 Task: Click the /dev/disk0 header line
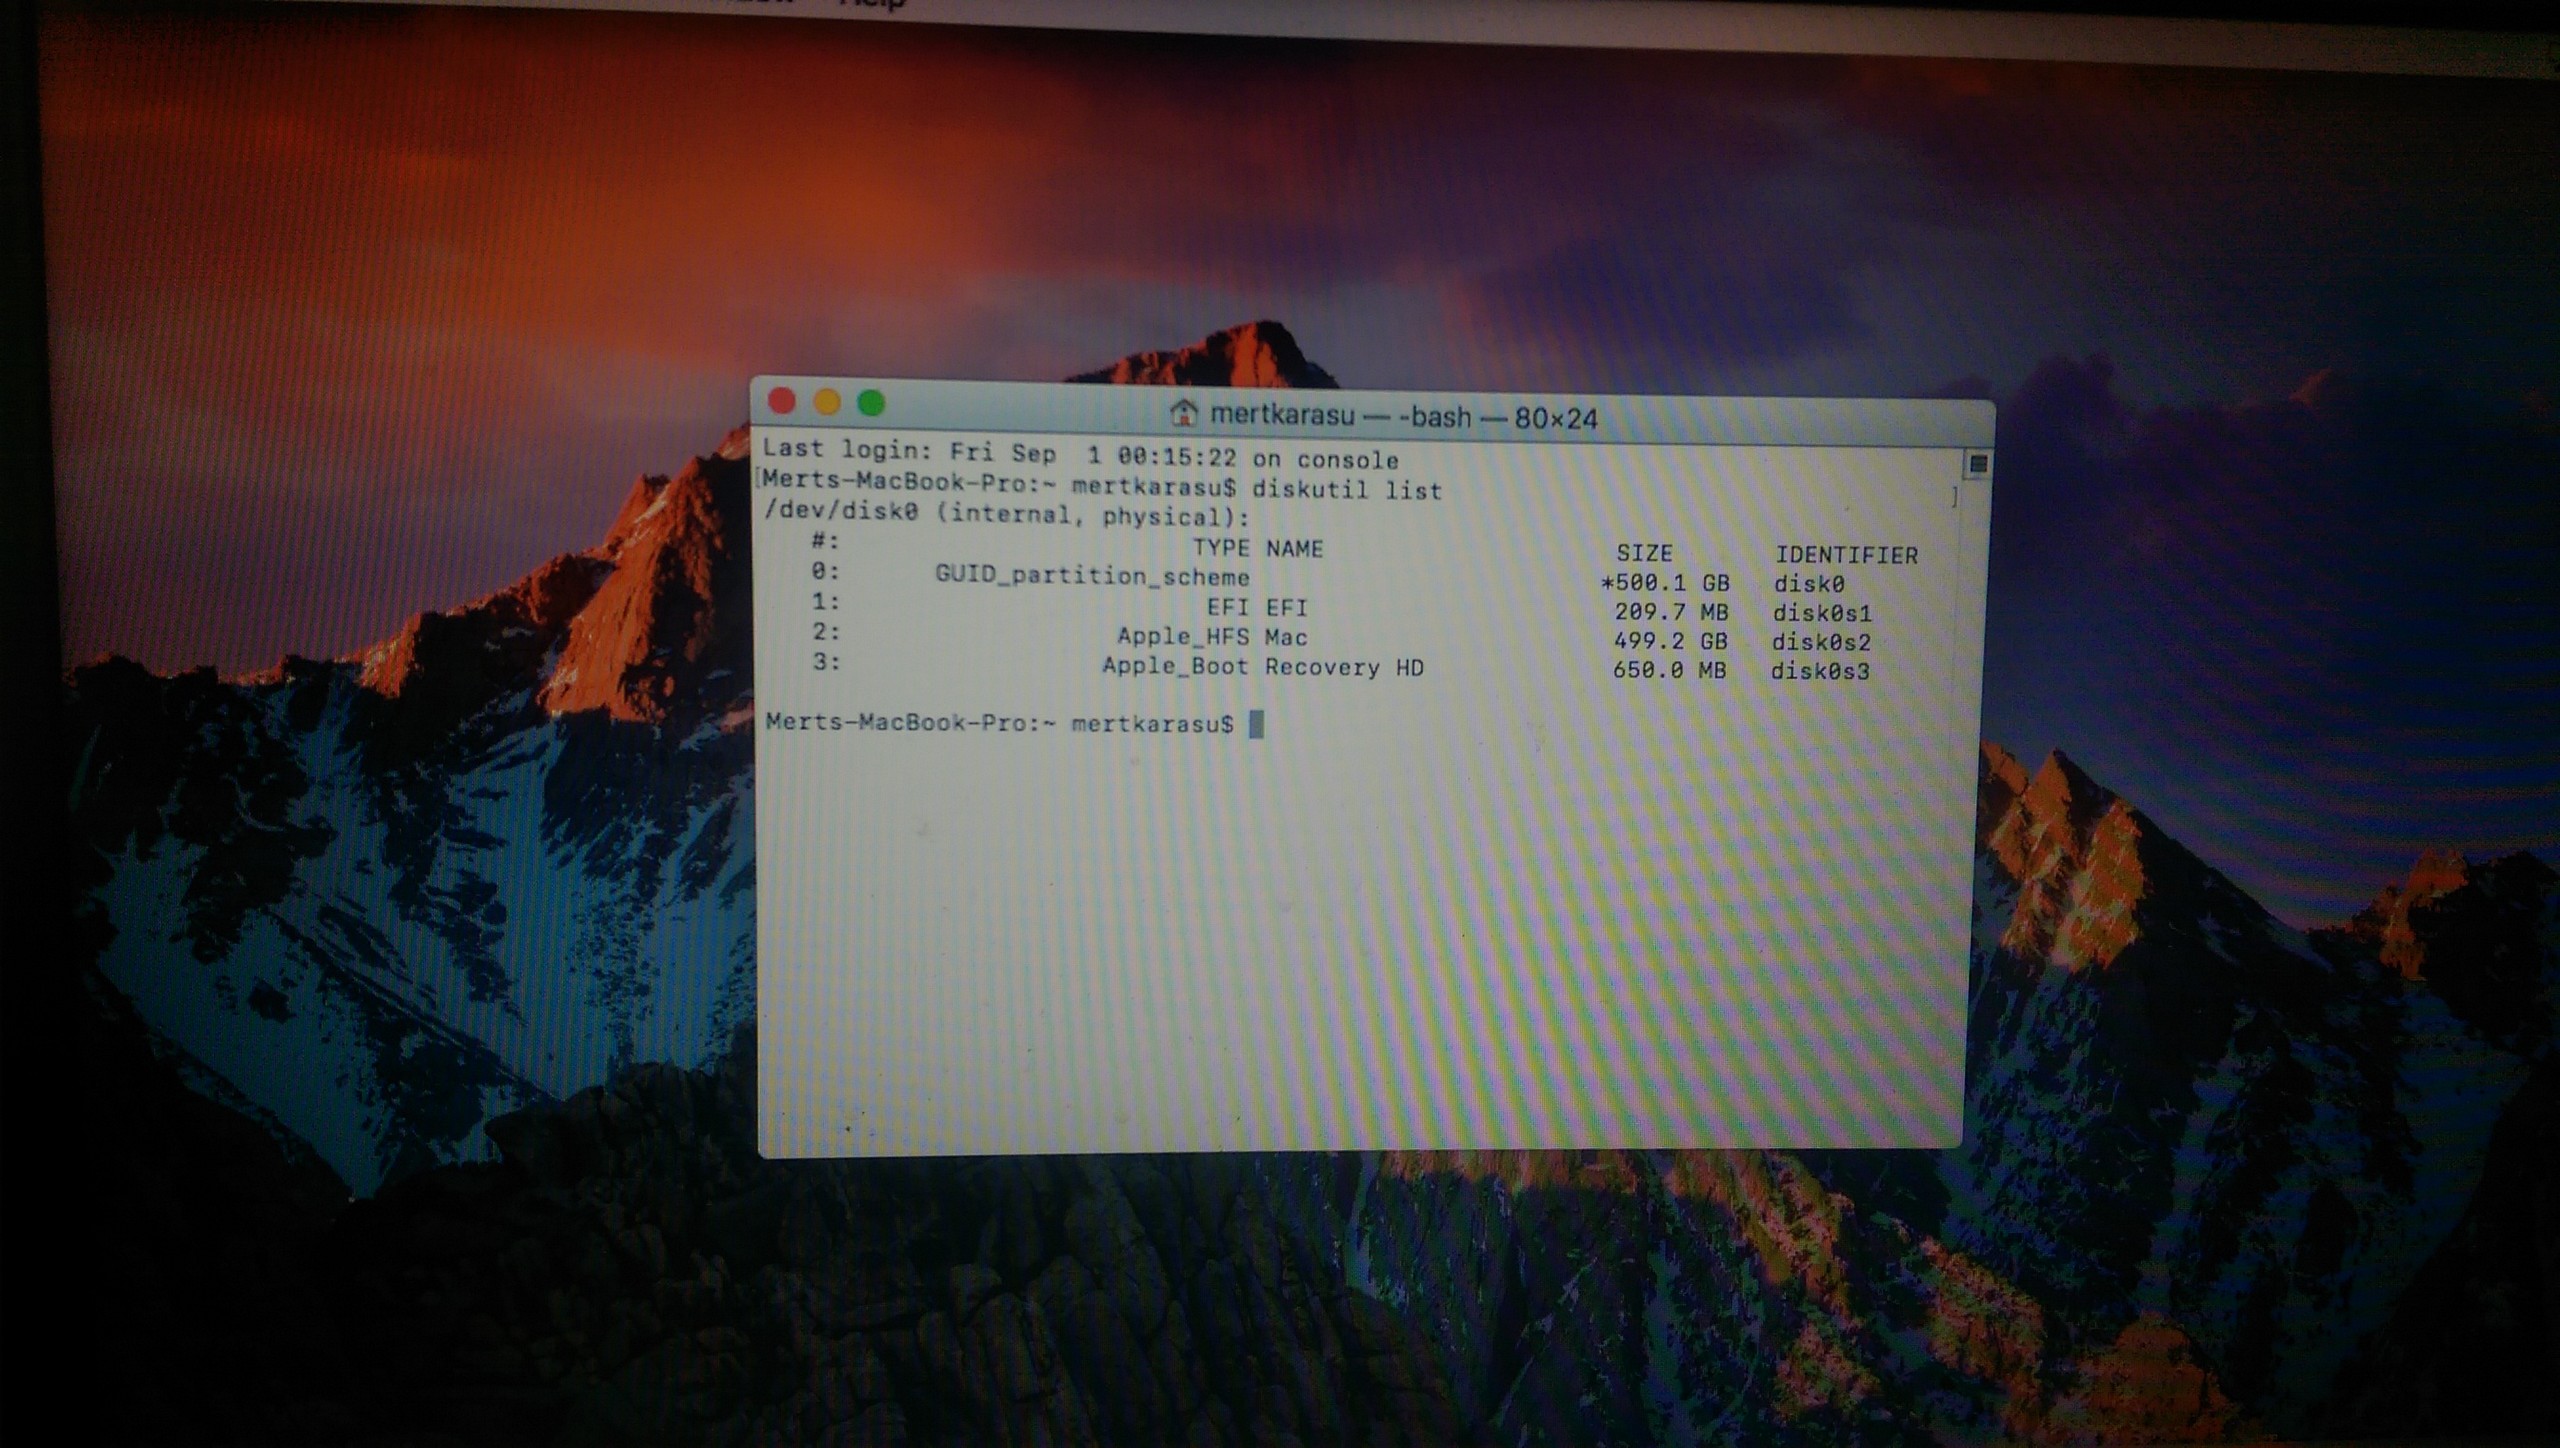click(x=1006, y=515)
